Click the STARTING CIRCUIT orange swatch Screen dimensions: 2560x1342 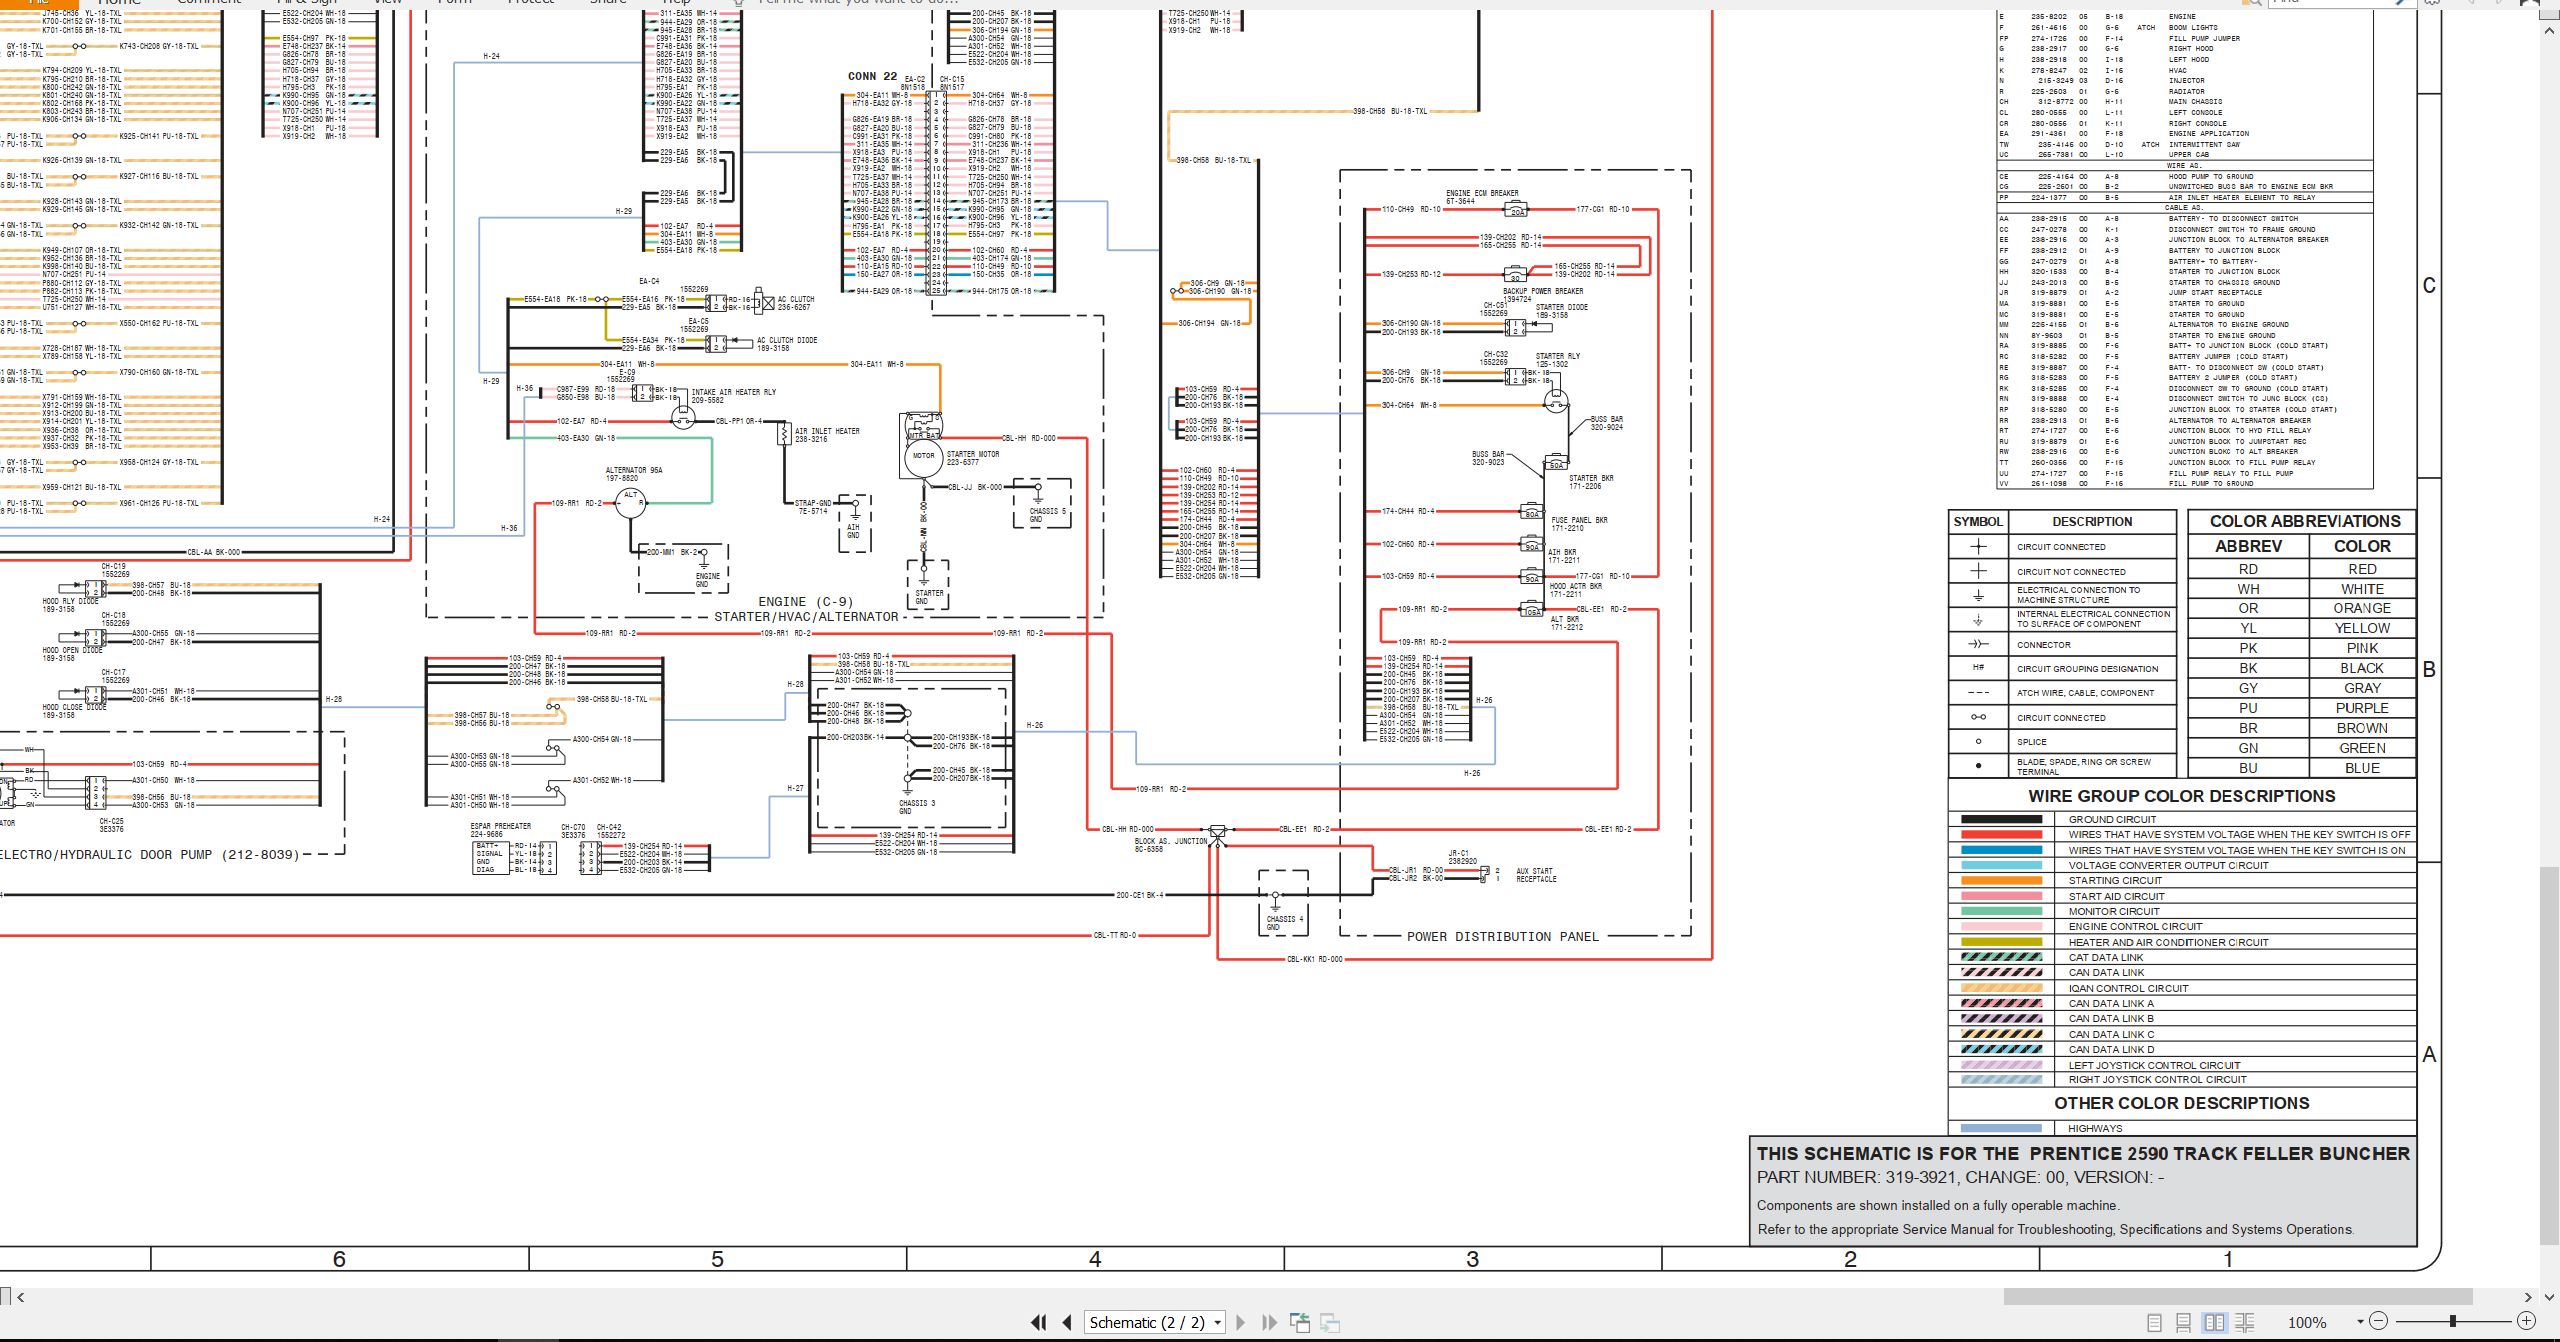coord(2001,881)
